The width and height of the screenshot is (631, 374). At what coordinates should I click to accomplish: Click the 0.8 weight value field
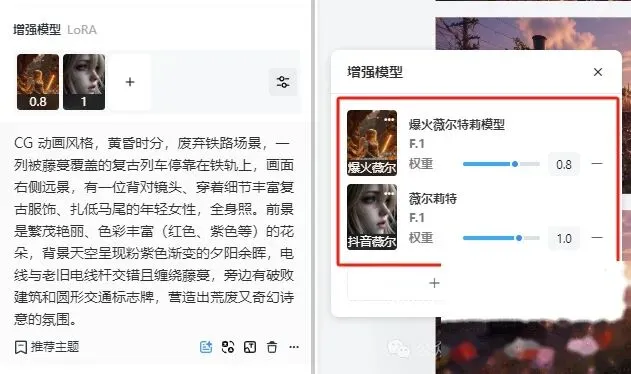(564, 164)
